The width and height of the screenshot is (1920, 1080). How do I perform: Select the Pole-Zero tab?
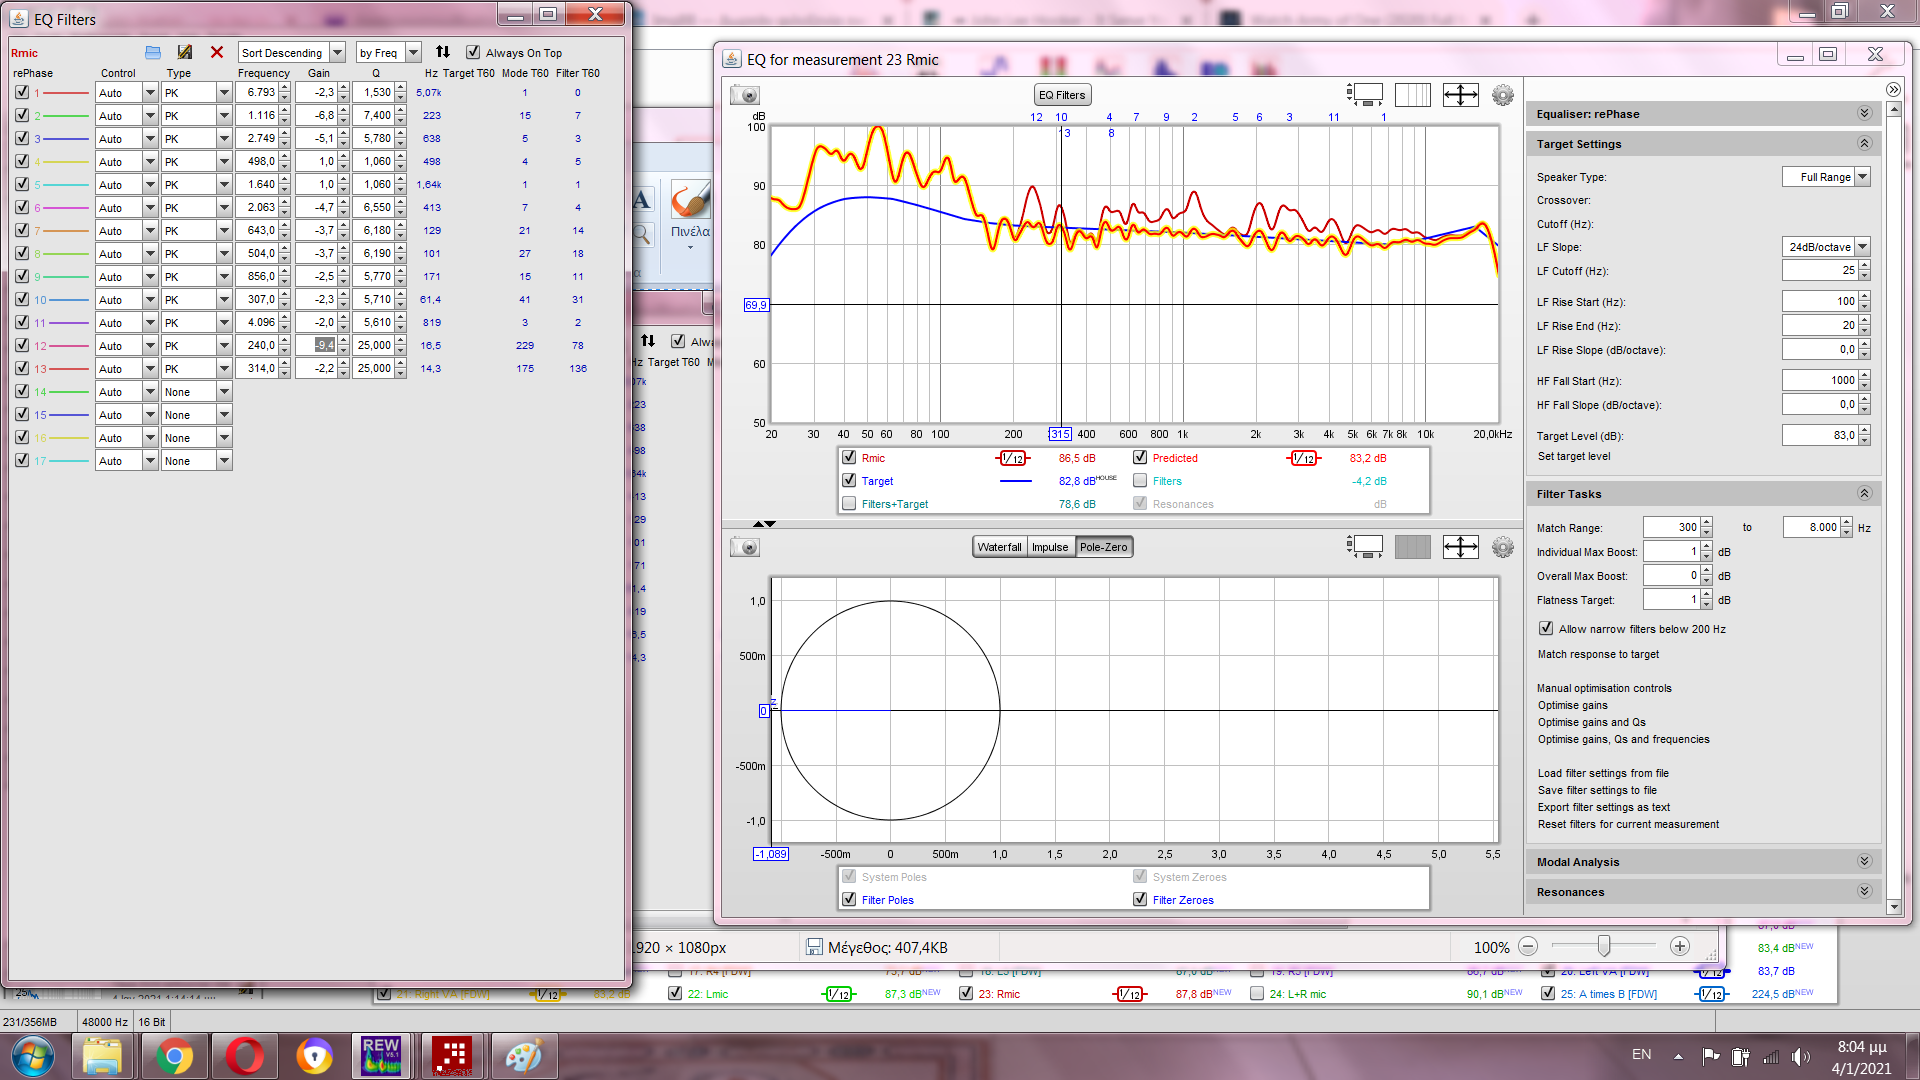(x=1104, y=547)
